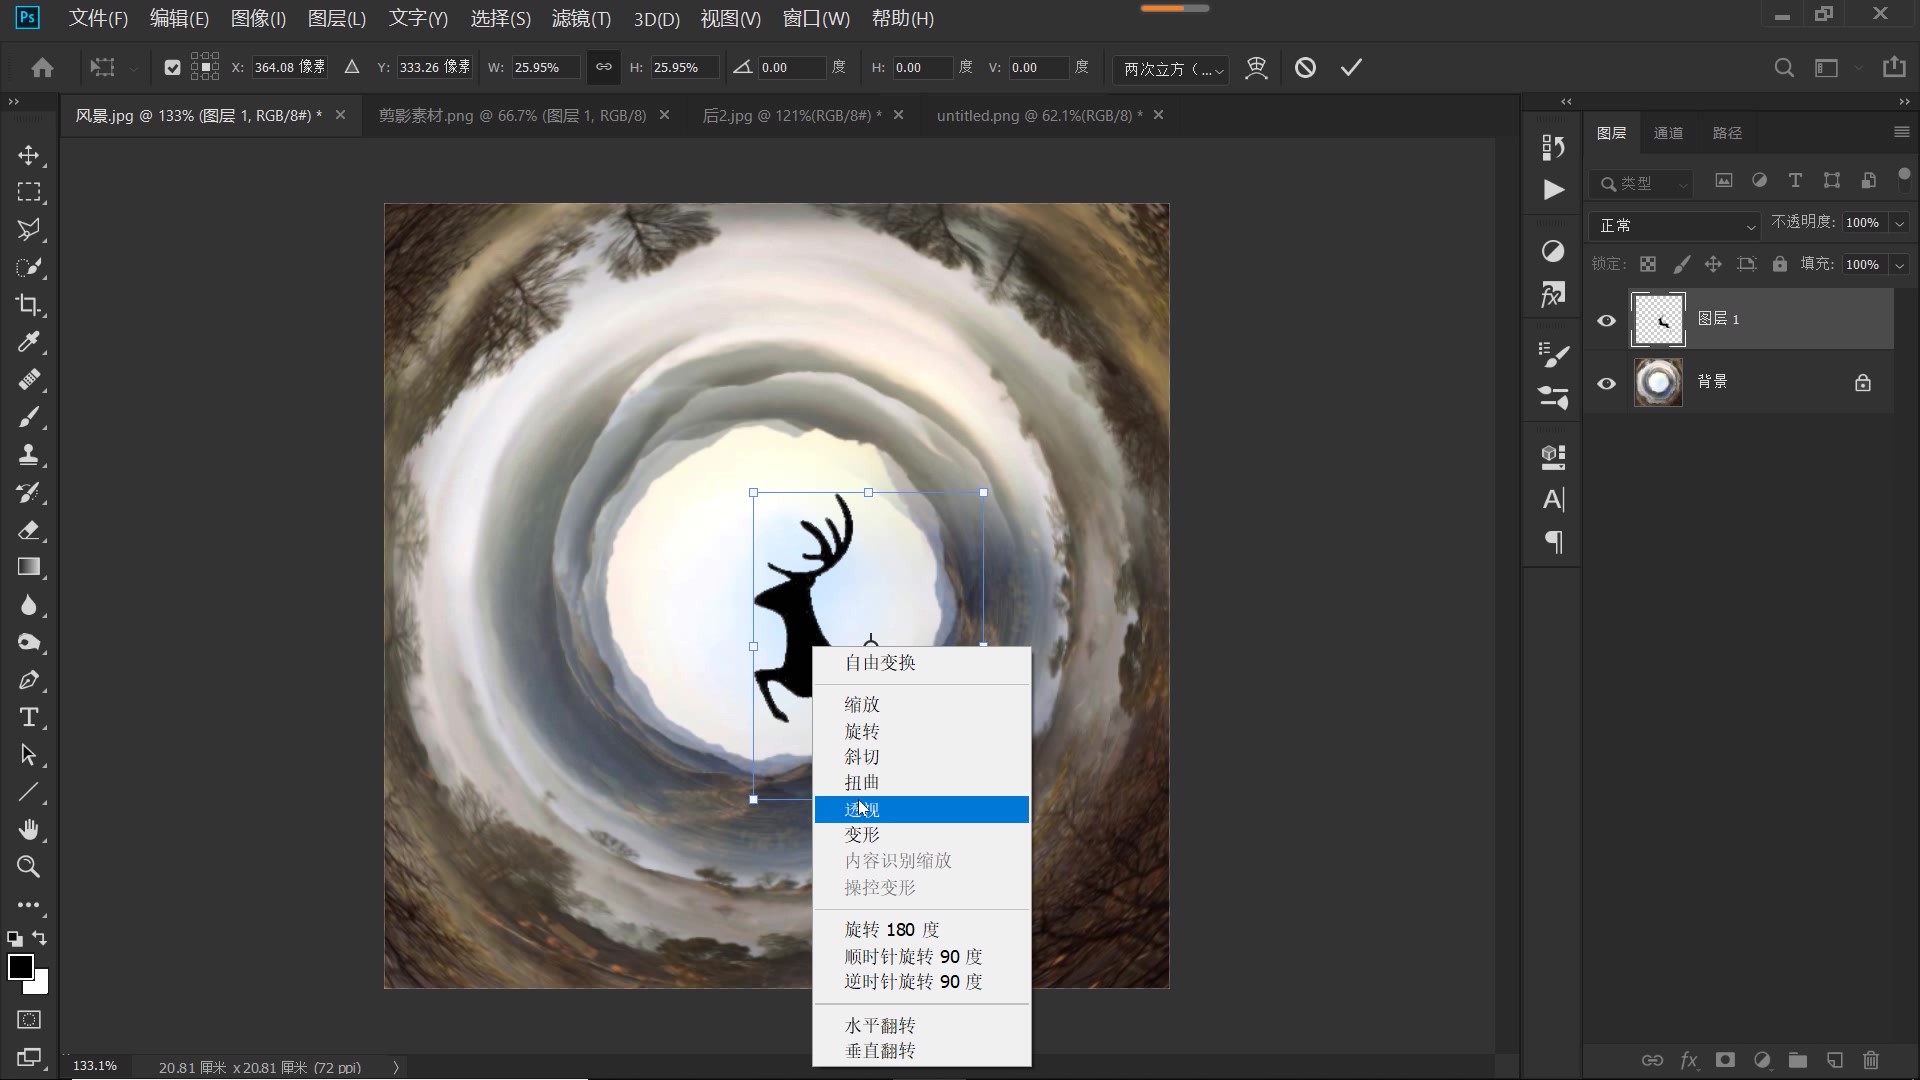The height and width of the screenshot is (1080, 1920).
Task: Open the 两次立方 interpolation dropdown
Action: (1172, 68)
